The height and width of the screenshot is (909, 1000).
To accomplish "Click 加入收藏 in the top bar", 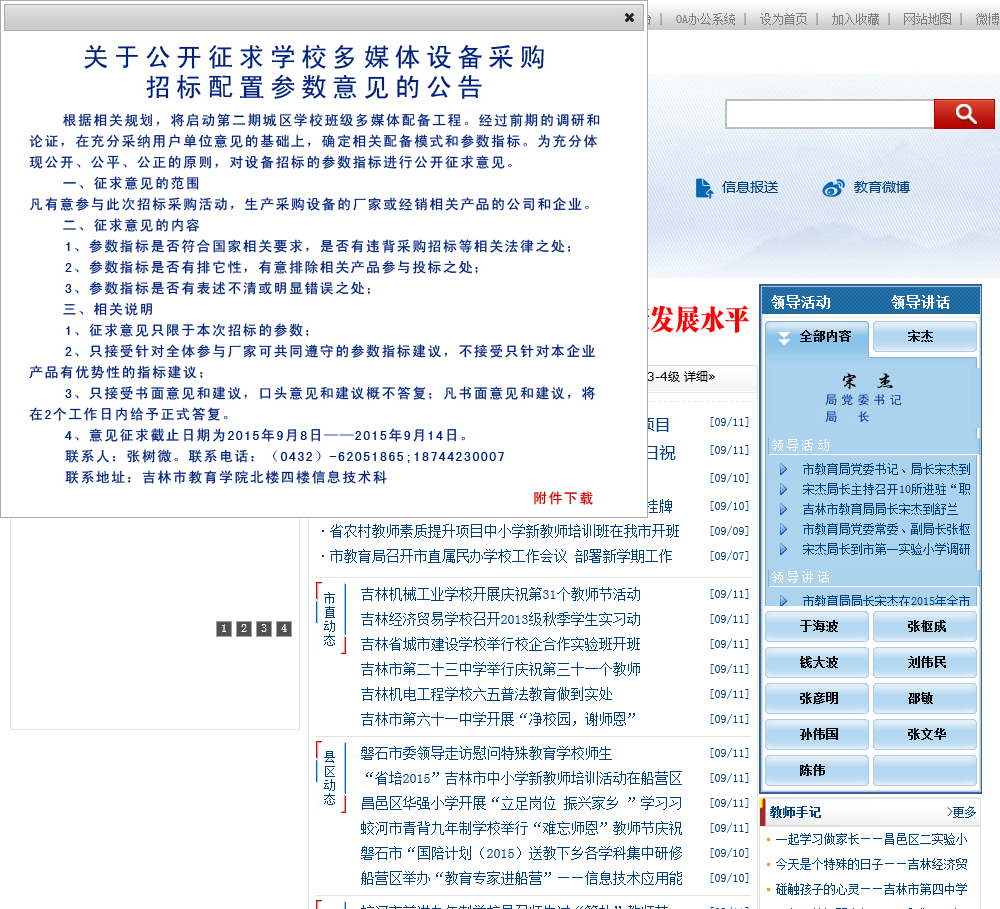I will 855,19.
